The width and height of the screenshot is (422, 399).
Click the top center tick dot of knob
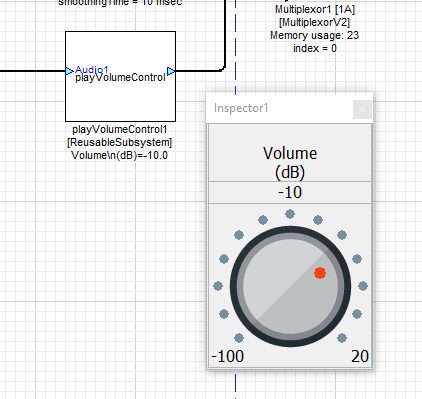[290, 214]
